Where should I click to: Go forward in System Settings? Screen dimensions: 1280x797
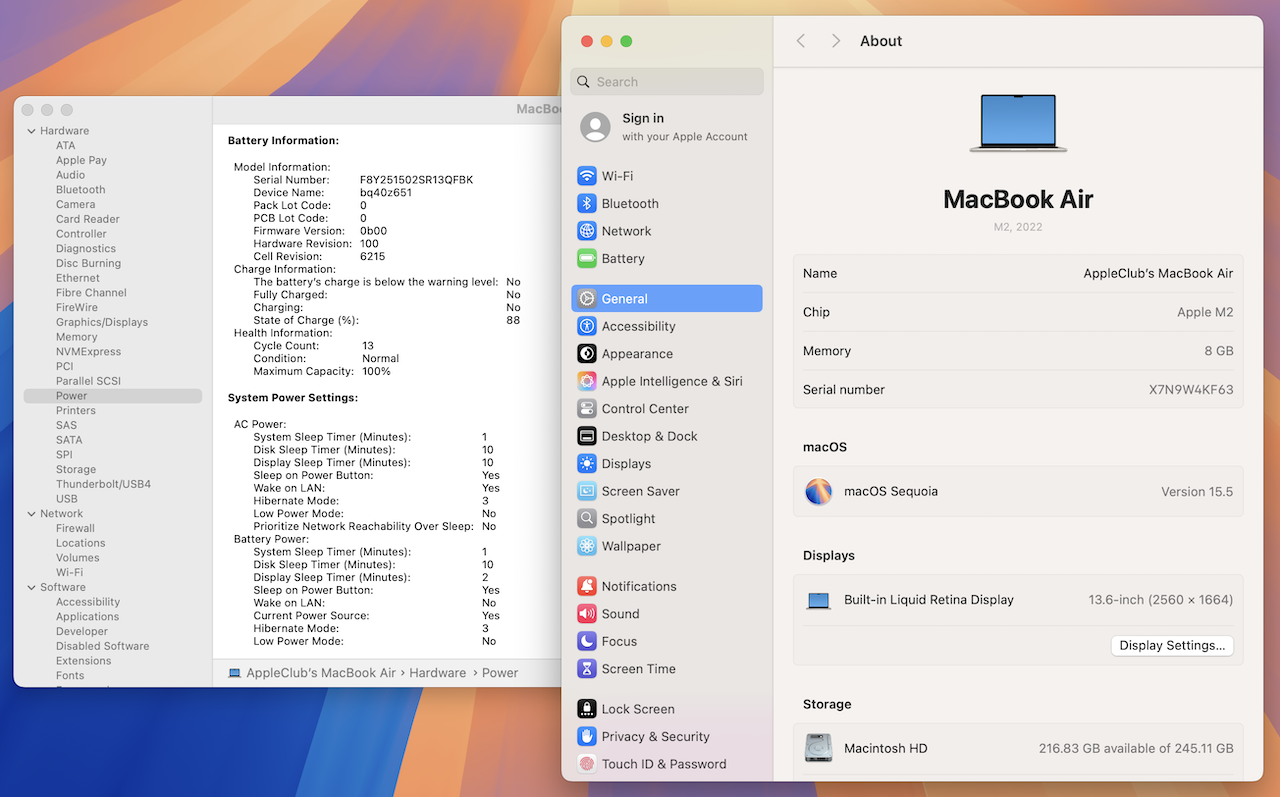pyautogui.click(x=836, y=41)
